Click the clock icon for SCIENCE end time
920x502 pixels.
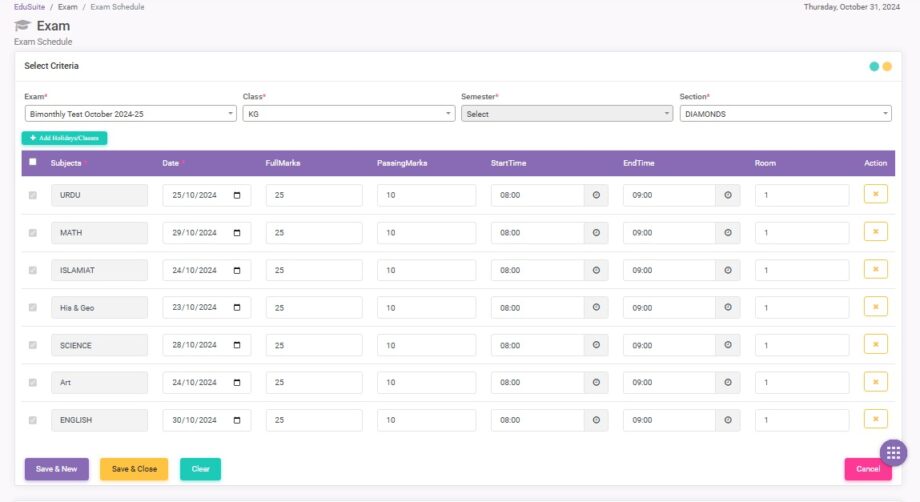point(728,345)
